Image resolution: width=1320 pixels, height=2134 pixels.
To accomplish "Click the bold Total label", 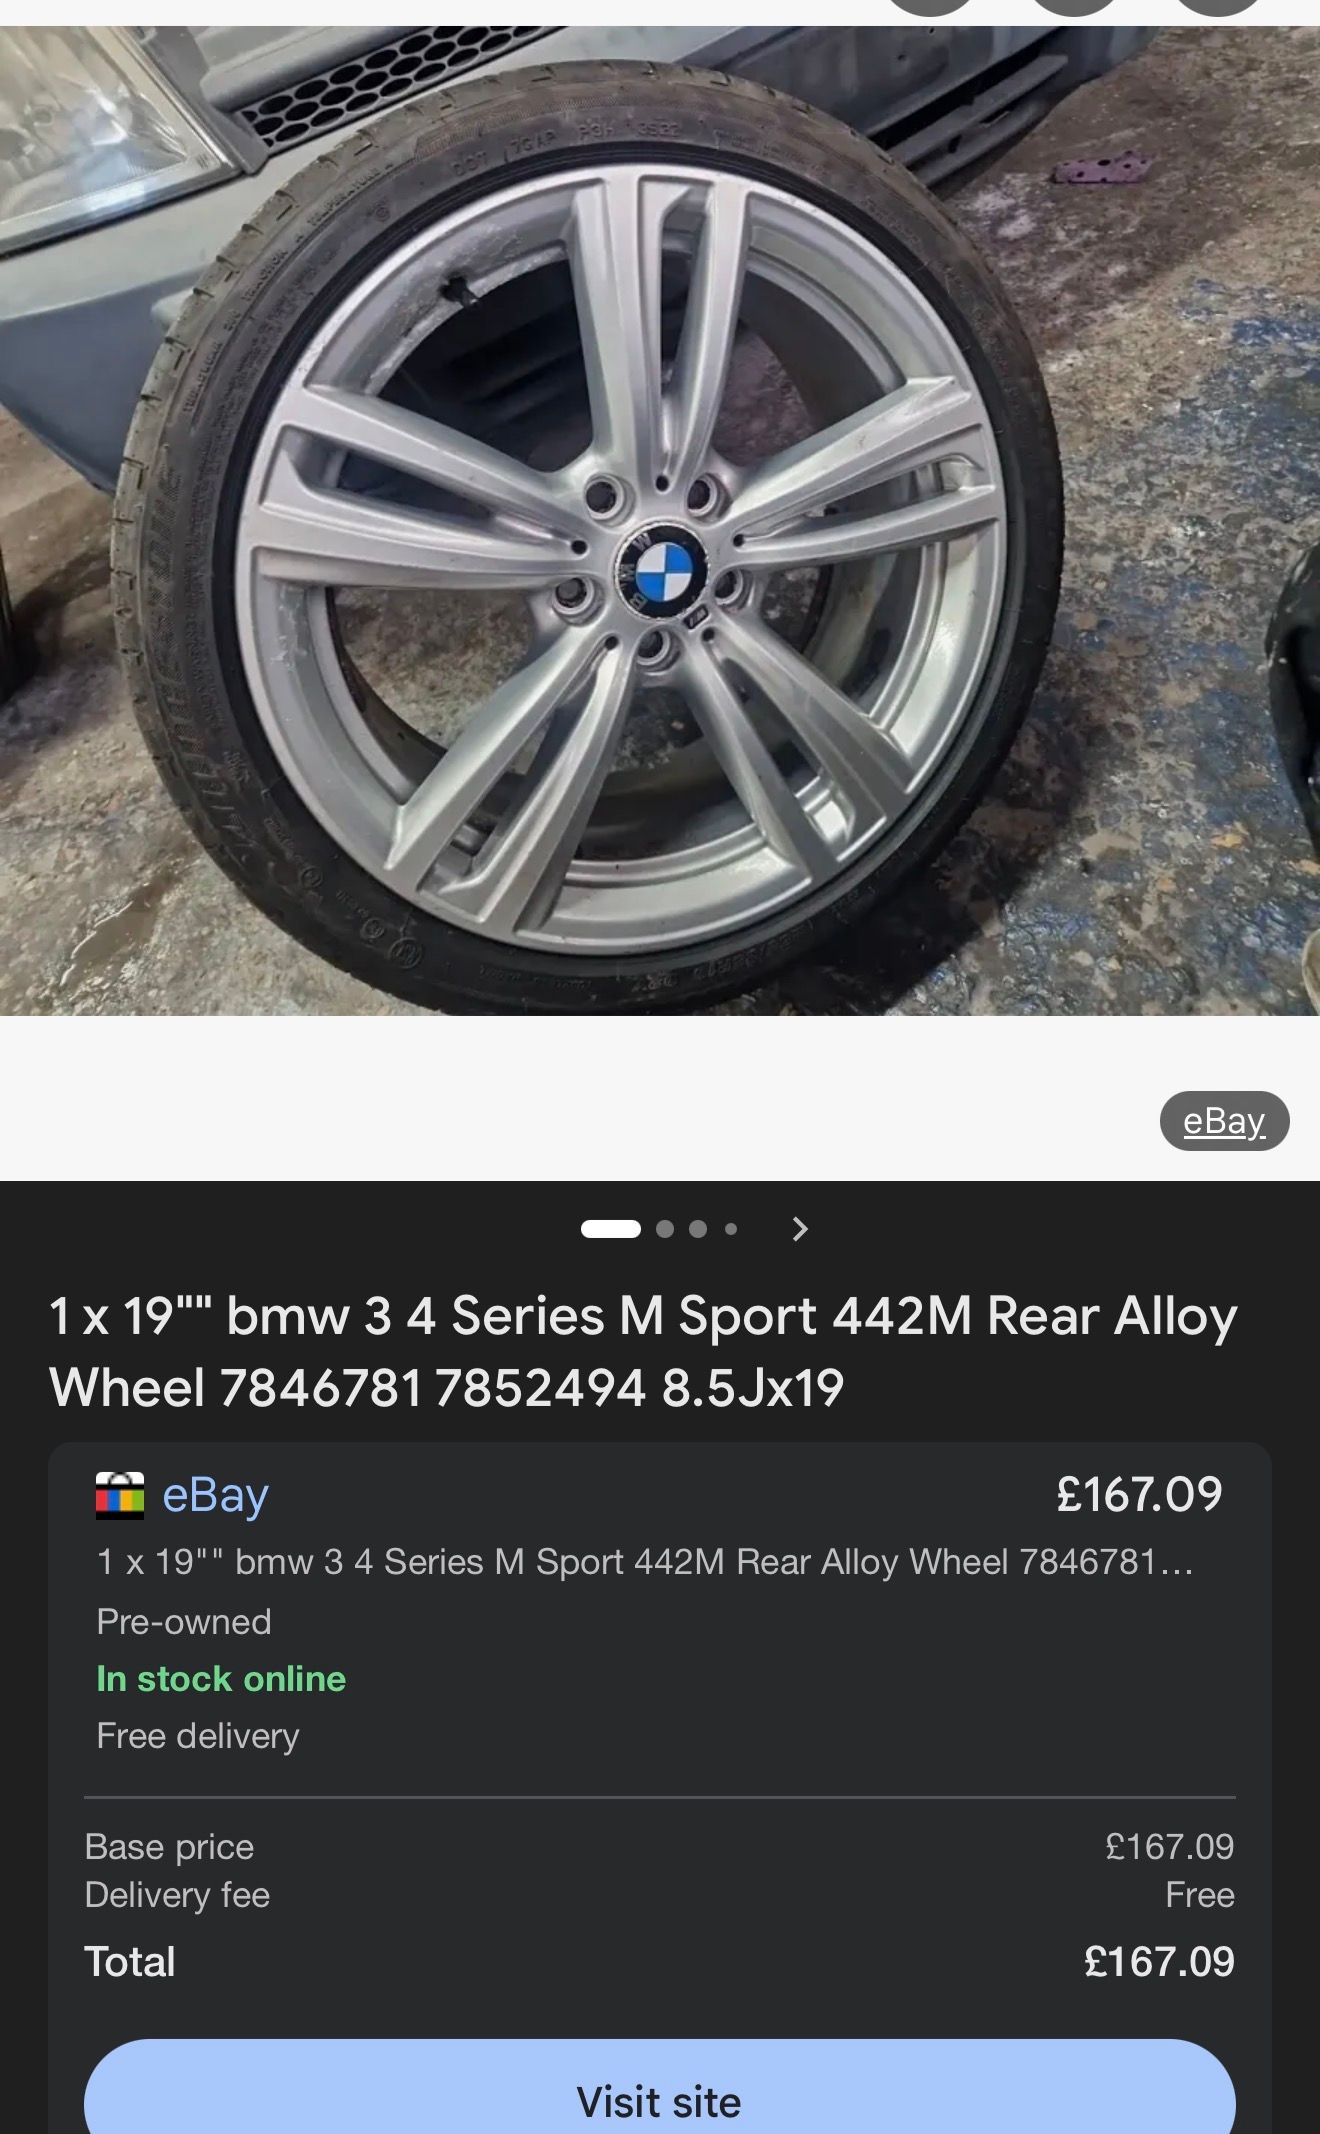I will pos(130,1961).
